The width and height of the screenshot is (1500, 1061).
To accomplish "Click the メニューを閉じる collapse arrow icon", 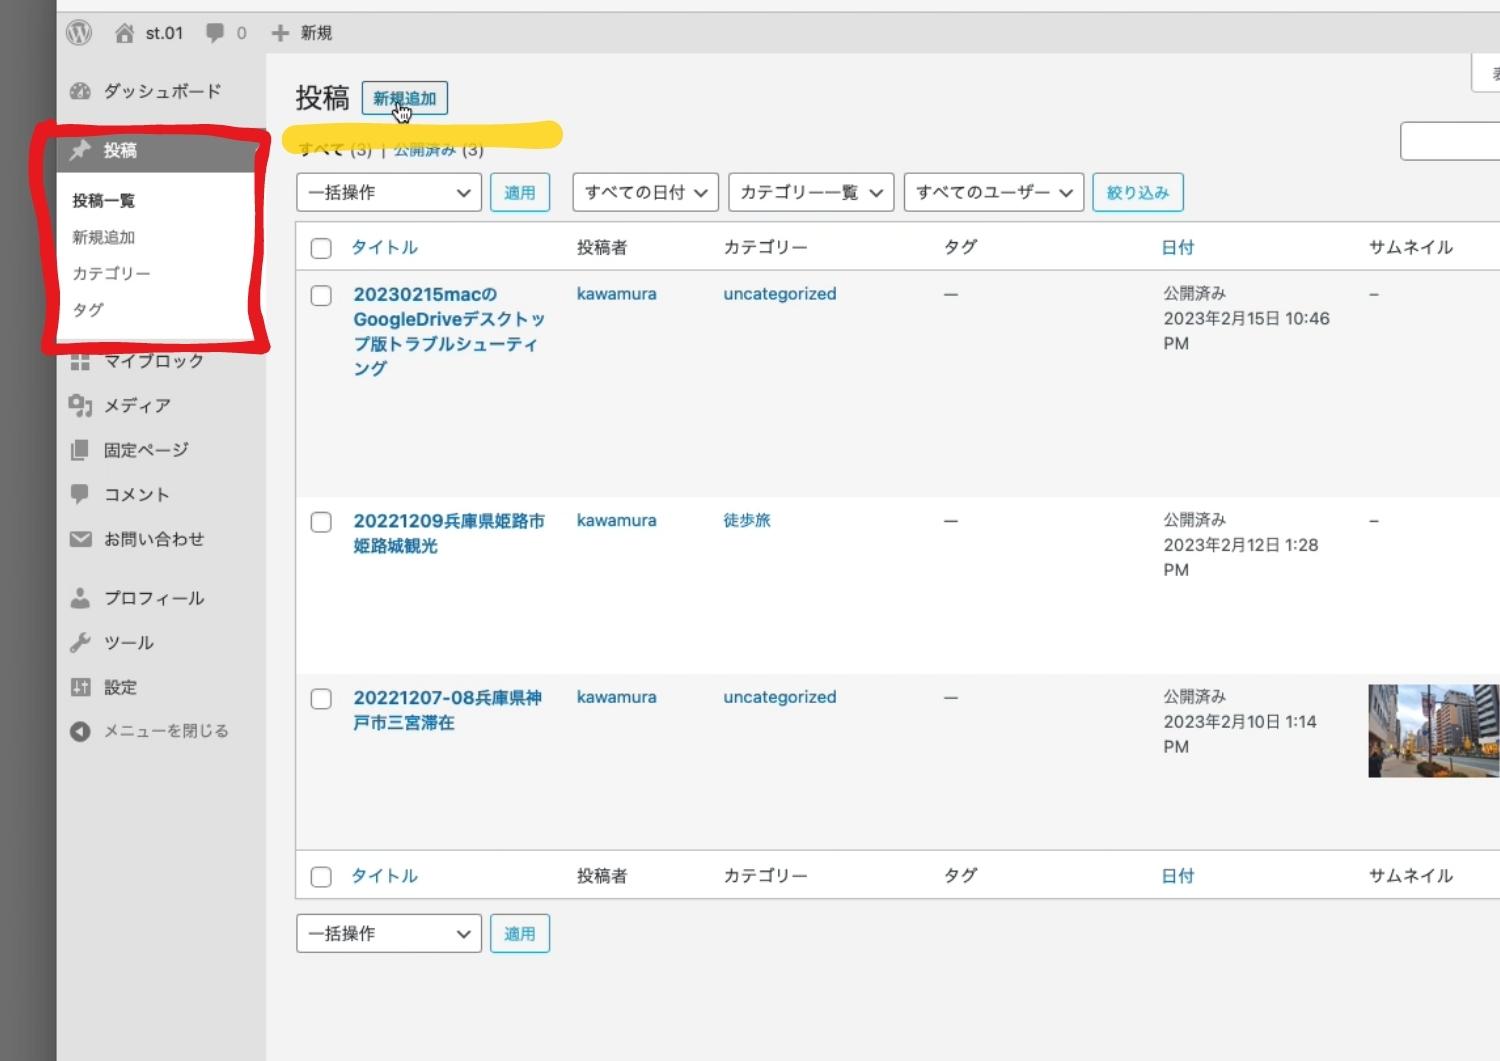I will pyautogui.click(x=80, y=731).
